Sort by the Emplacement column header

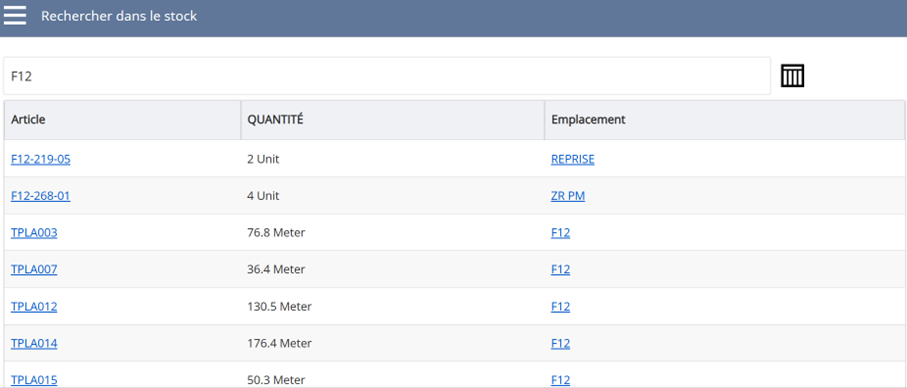click(725, 120)
